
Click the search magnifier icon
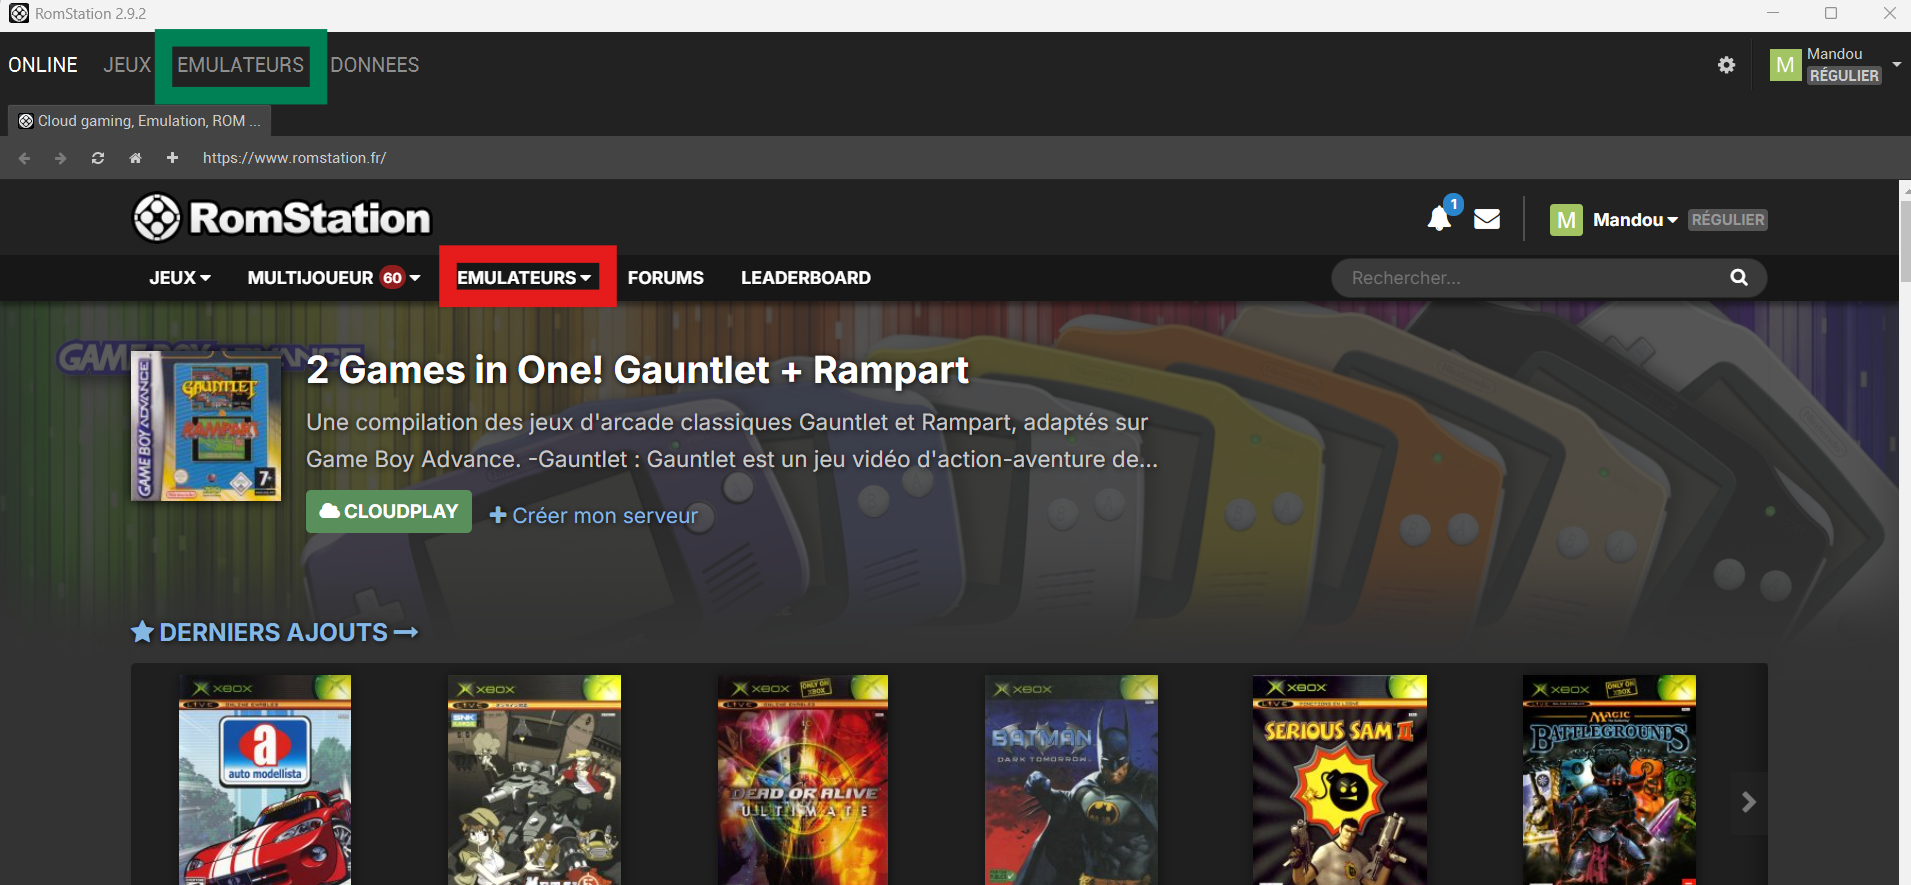tap(1739, 278)
